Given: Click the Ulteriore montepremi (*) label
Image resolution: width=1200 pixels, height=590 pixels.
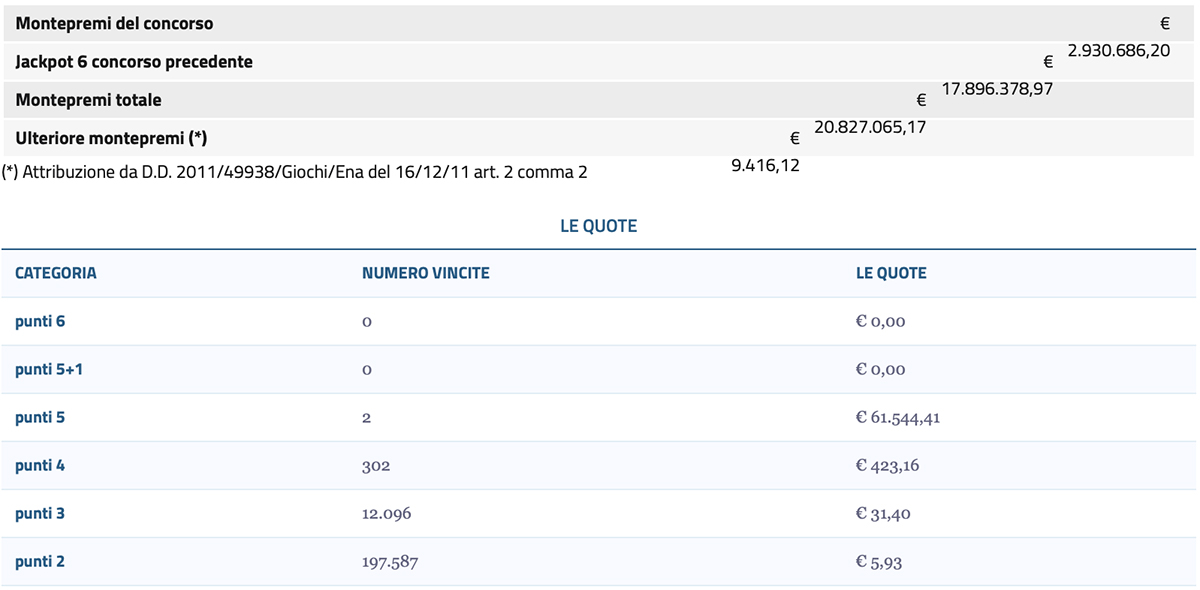Looking at the screenshot, I should point(112,137).
